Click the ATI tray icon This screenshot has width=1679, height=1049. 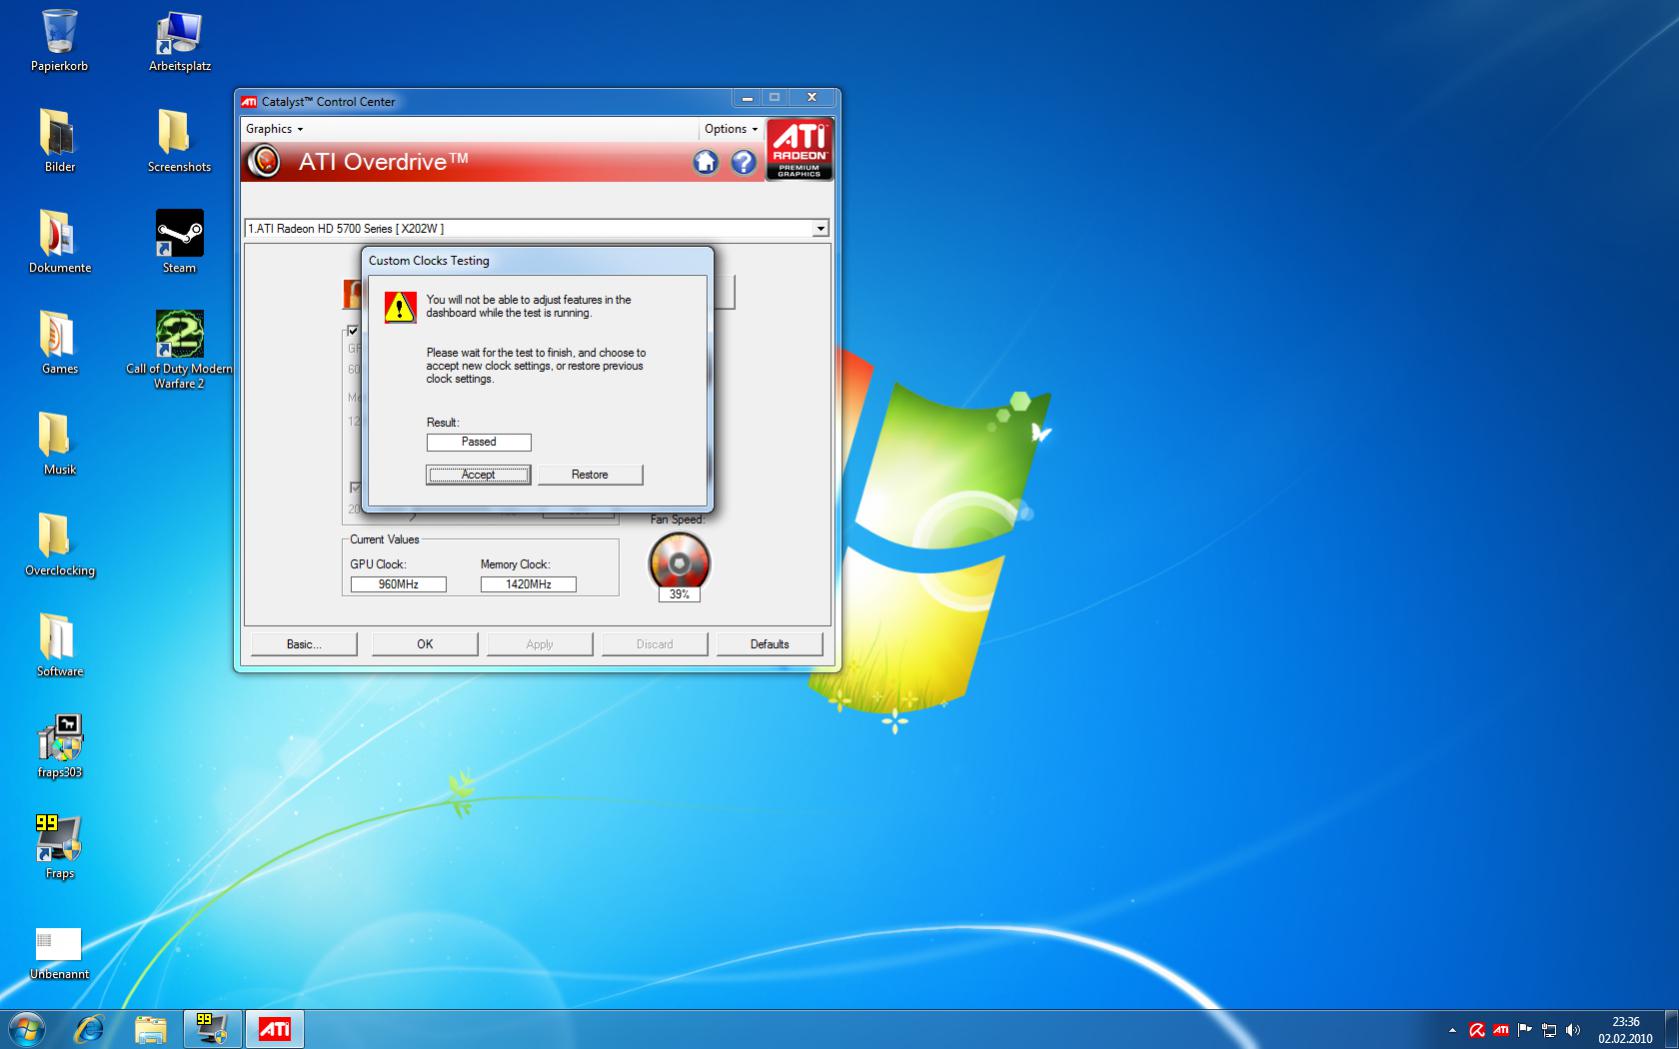pyautogui.click(x=1500, y=1030)
